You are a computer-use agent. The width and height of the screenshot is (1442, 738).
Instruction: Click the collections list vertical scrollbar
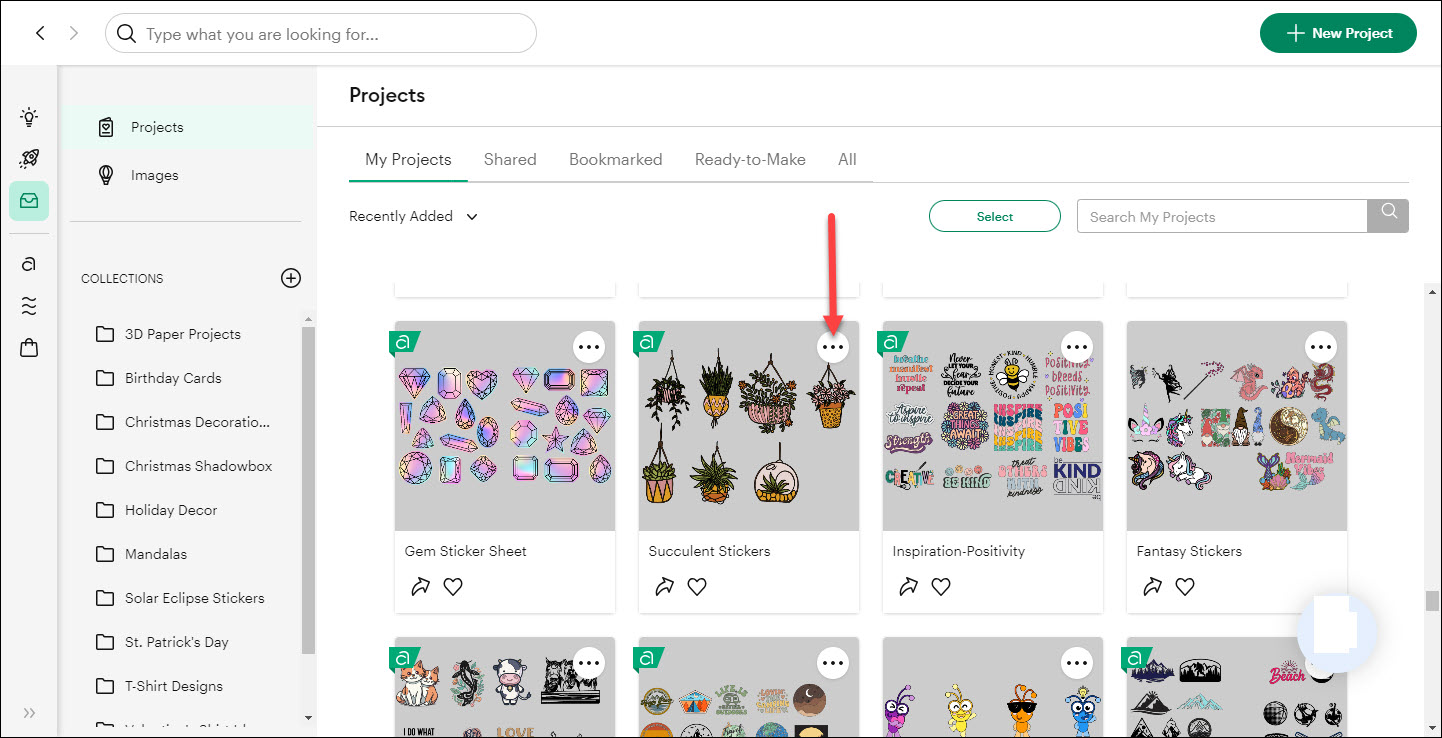tap(308, 490)
